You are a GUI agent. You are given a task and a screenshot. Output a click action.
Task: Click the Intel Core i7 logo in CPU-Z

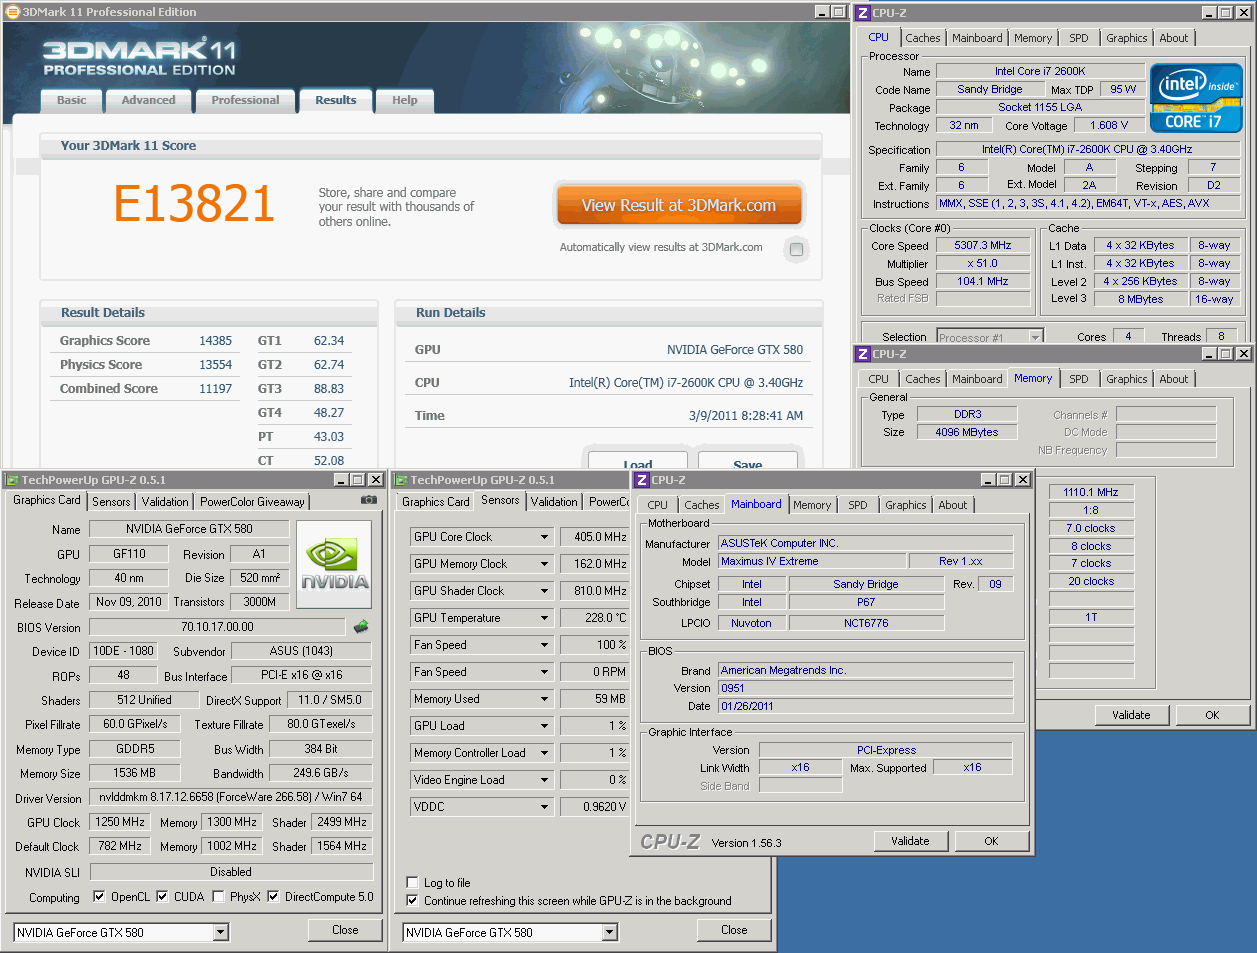click(1196, 98)
